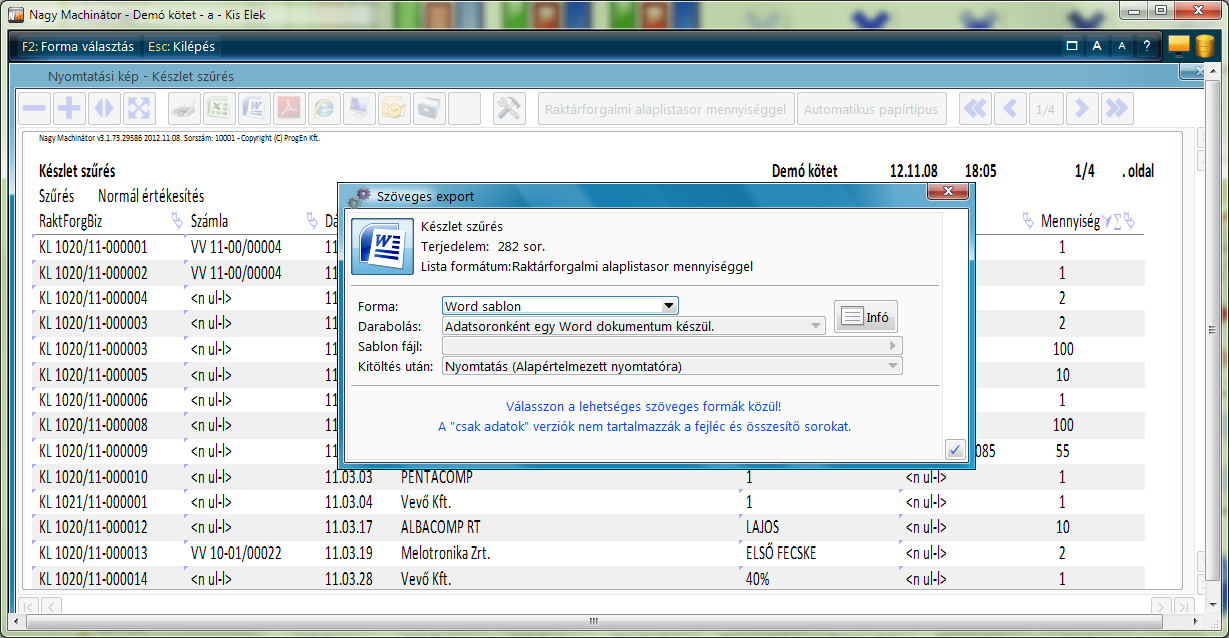The image size is (1229, 638).
Task: Click row KL 1021/11-000001
Action: click(590, 502)
